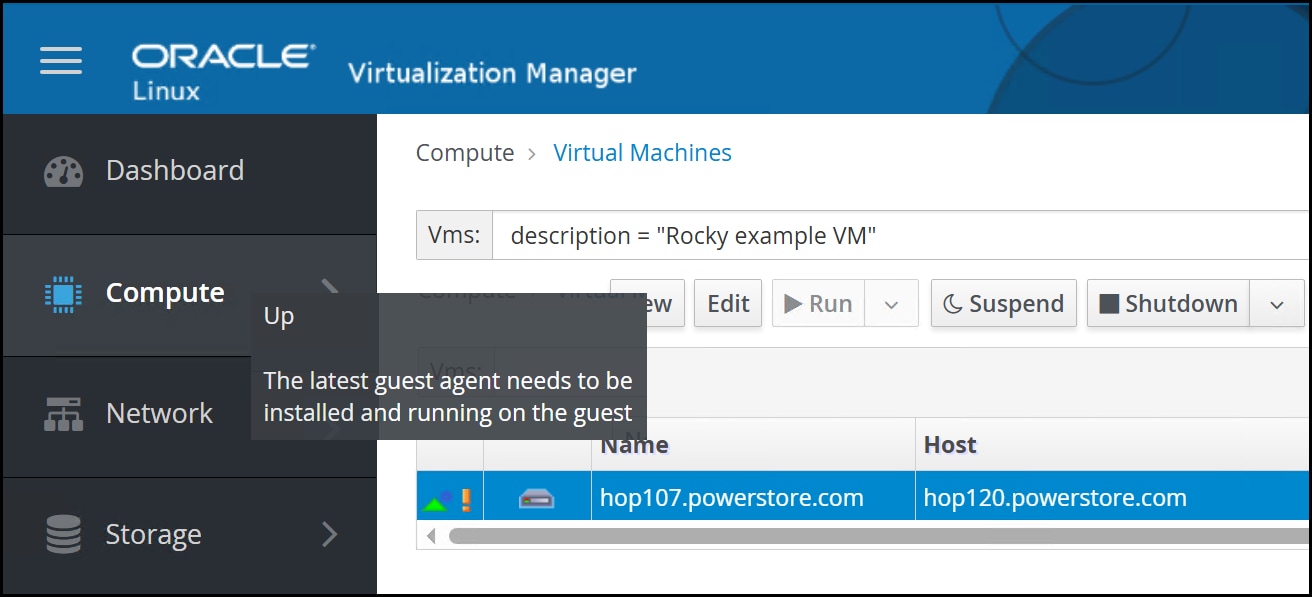Click the Compute chip icon

(64, 293)
